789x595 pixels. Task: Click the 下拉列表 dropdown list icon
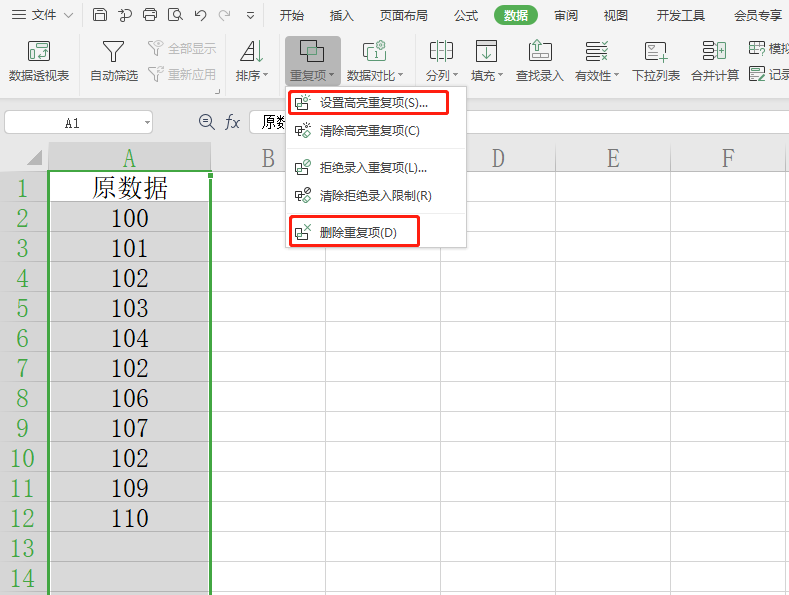[655, 60]
